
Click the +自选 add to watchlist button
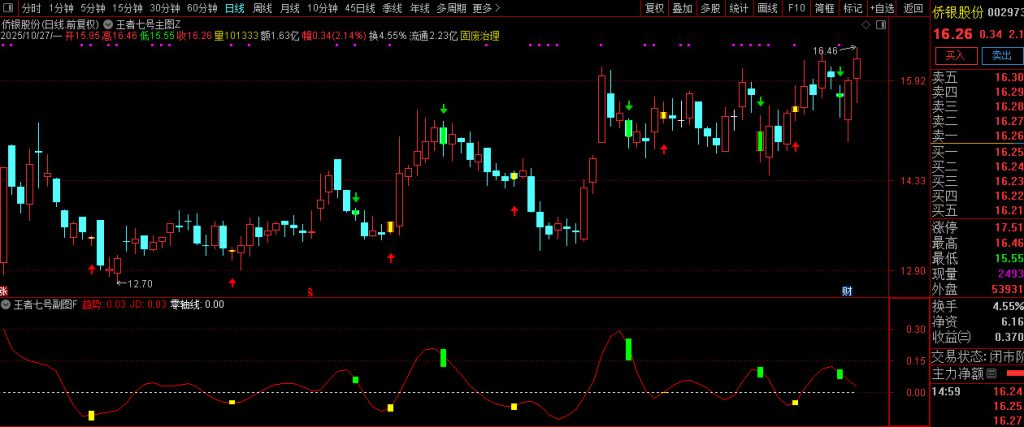[x=882, y=8]
